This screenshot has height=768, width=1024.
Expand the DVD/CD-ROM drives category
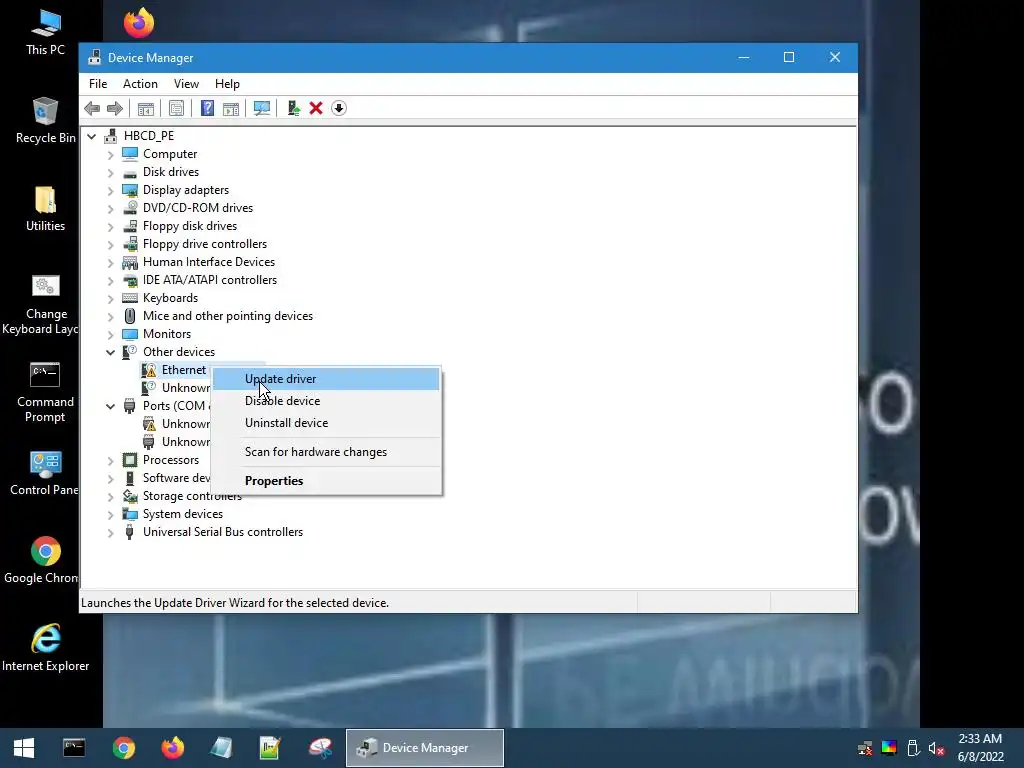[110, 209]
